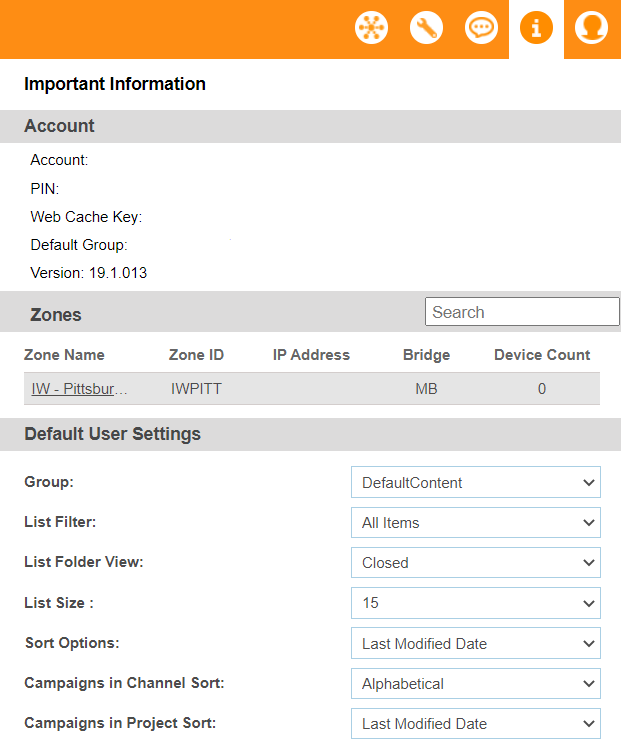Open the Campaigns in Project Sort dropdown
Viewport: 621px width, 746px height.
[x=476, y=724]
